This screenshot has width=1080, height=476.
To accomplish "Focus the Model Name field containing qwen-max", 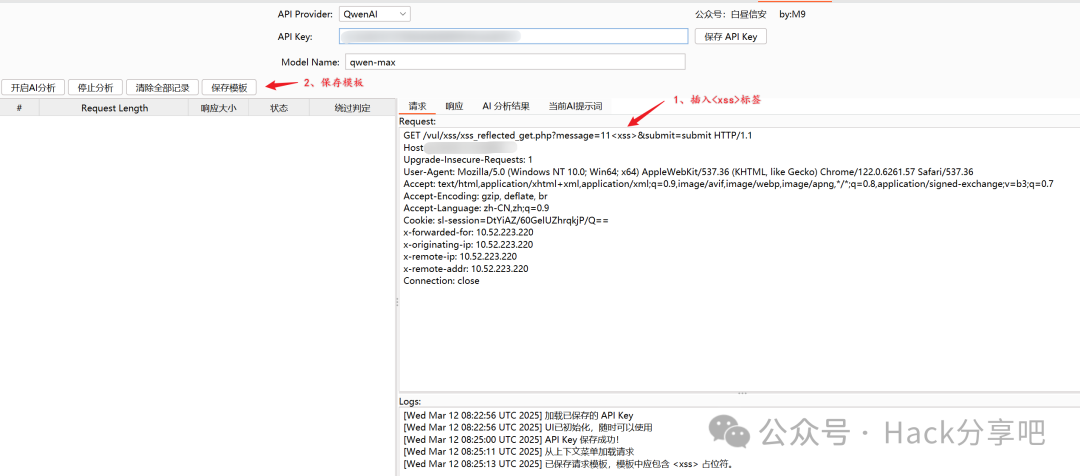I will click(509, 61).
